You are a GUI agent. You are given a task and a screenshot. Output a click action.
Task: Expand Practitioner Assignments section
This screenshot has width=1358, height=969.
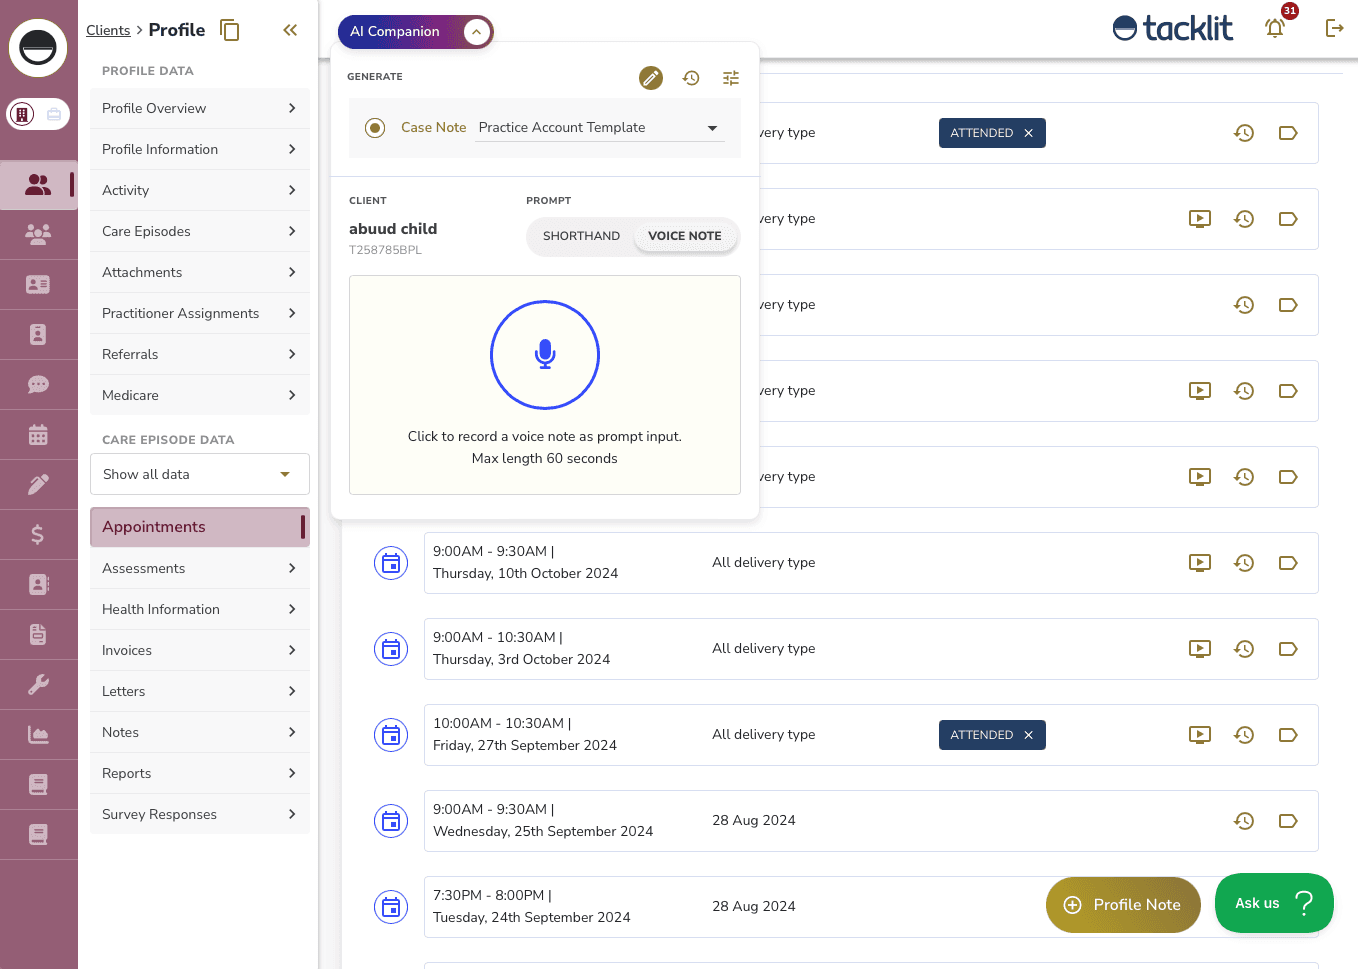(200, 313)
